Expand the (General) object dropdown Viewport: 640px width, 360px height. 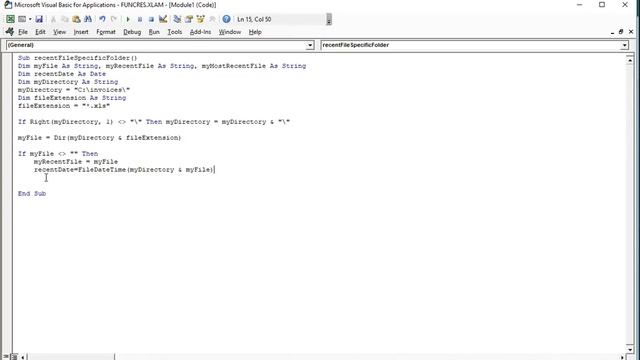[310, 45]
